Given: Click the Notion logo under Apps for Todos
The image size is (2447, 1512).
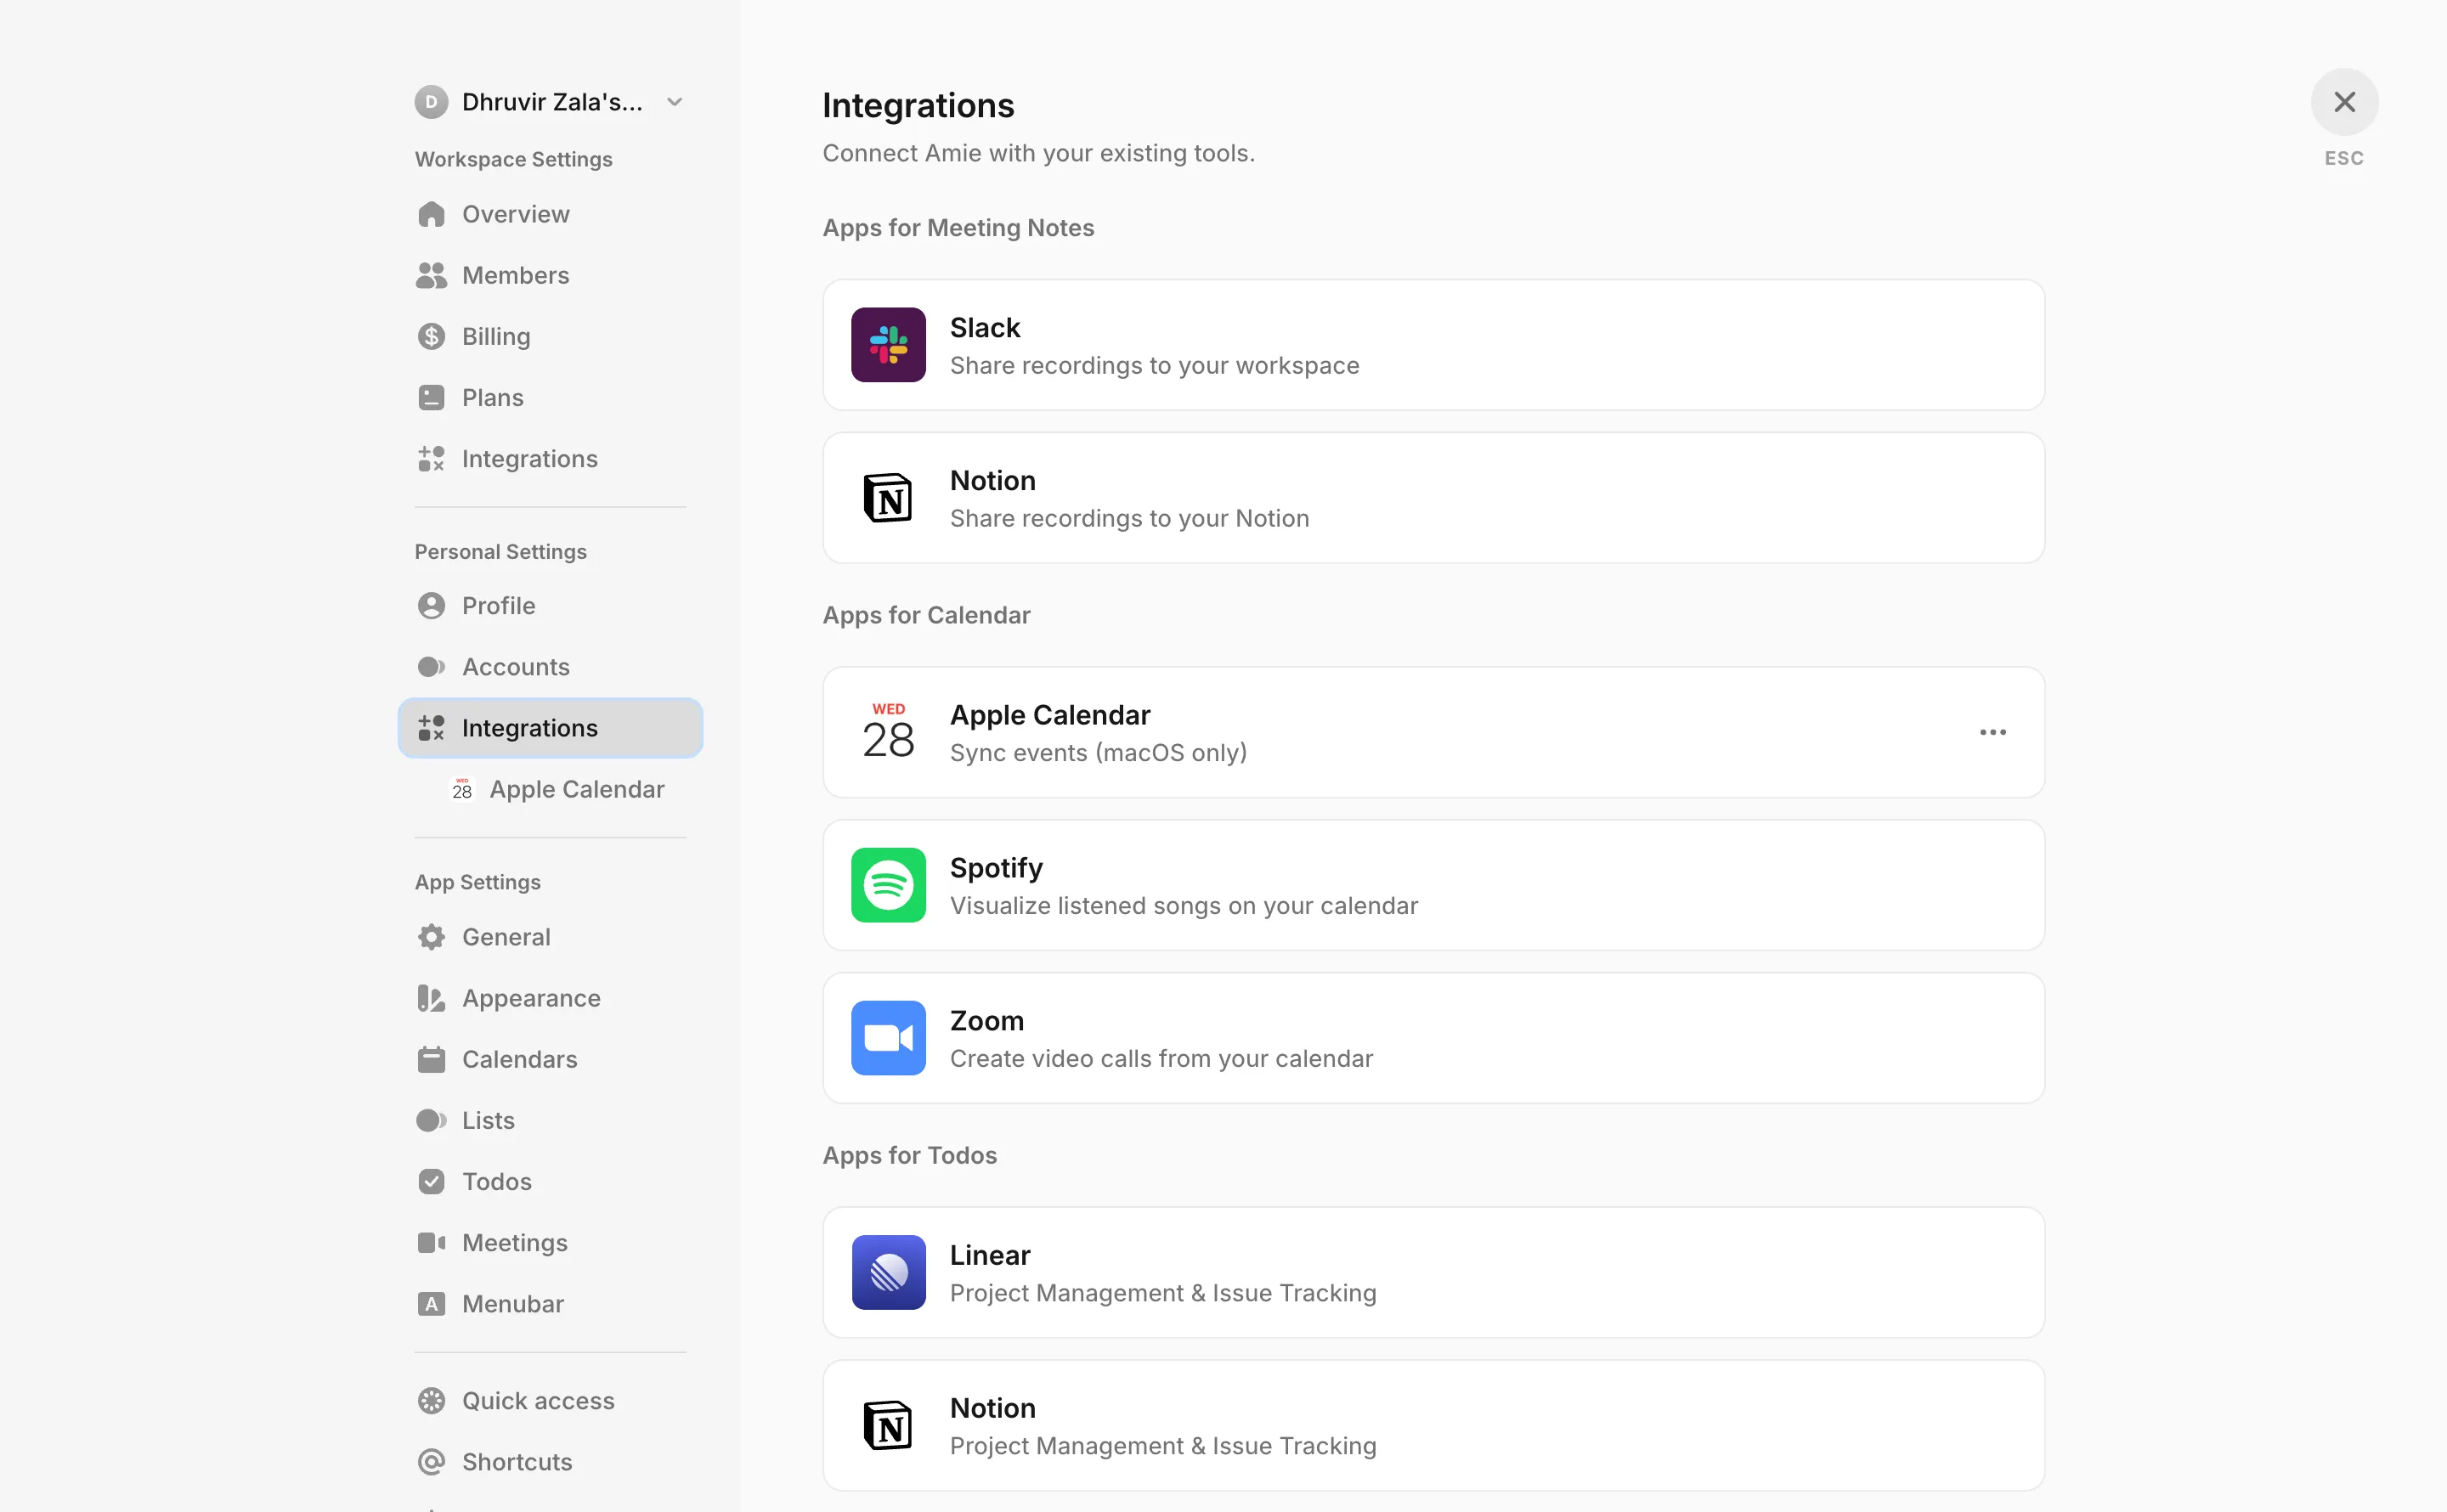Looking at the screenshot, I should [x=888, y=1425].
